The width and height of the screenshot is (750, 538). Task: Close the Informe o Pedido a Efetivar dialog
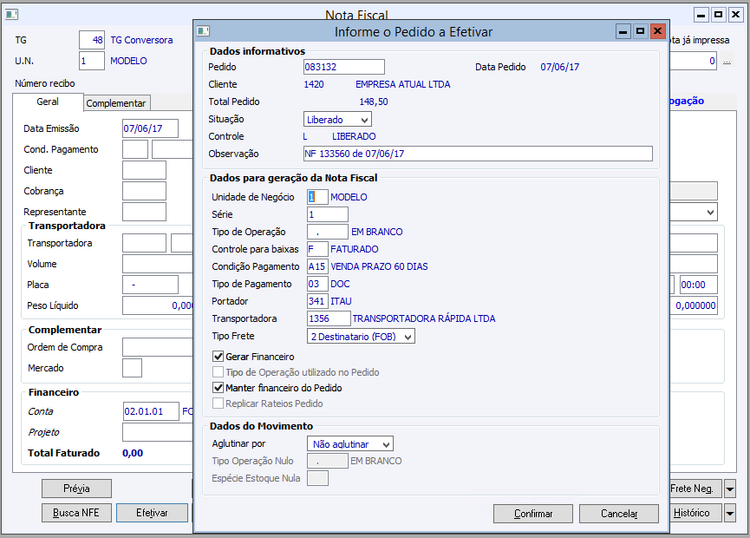pyautogui.click(x=658, y=32)
